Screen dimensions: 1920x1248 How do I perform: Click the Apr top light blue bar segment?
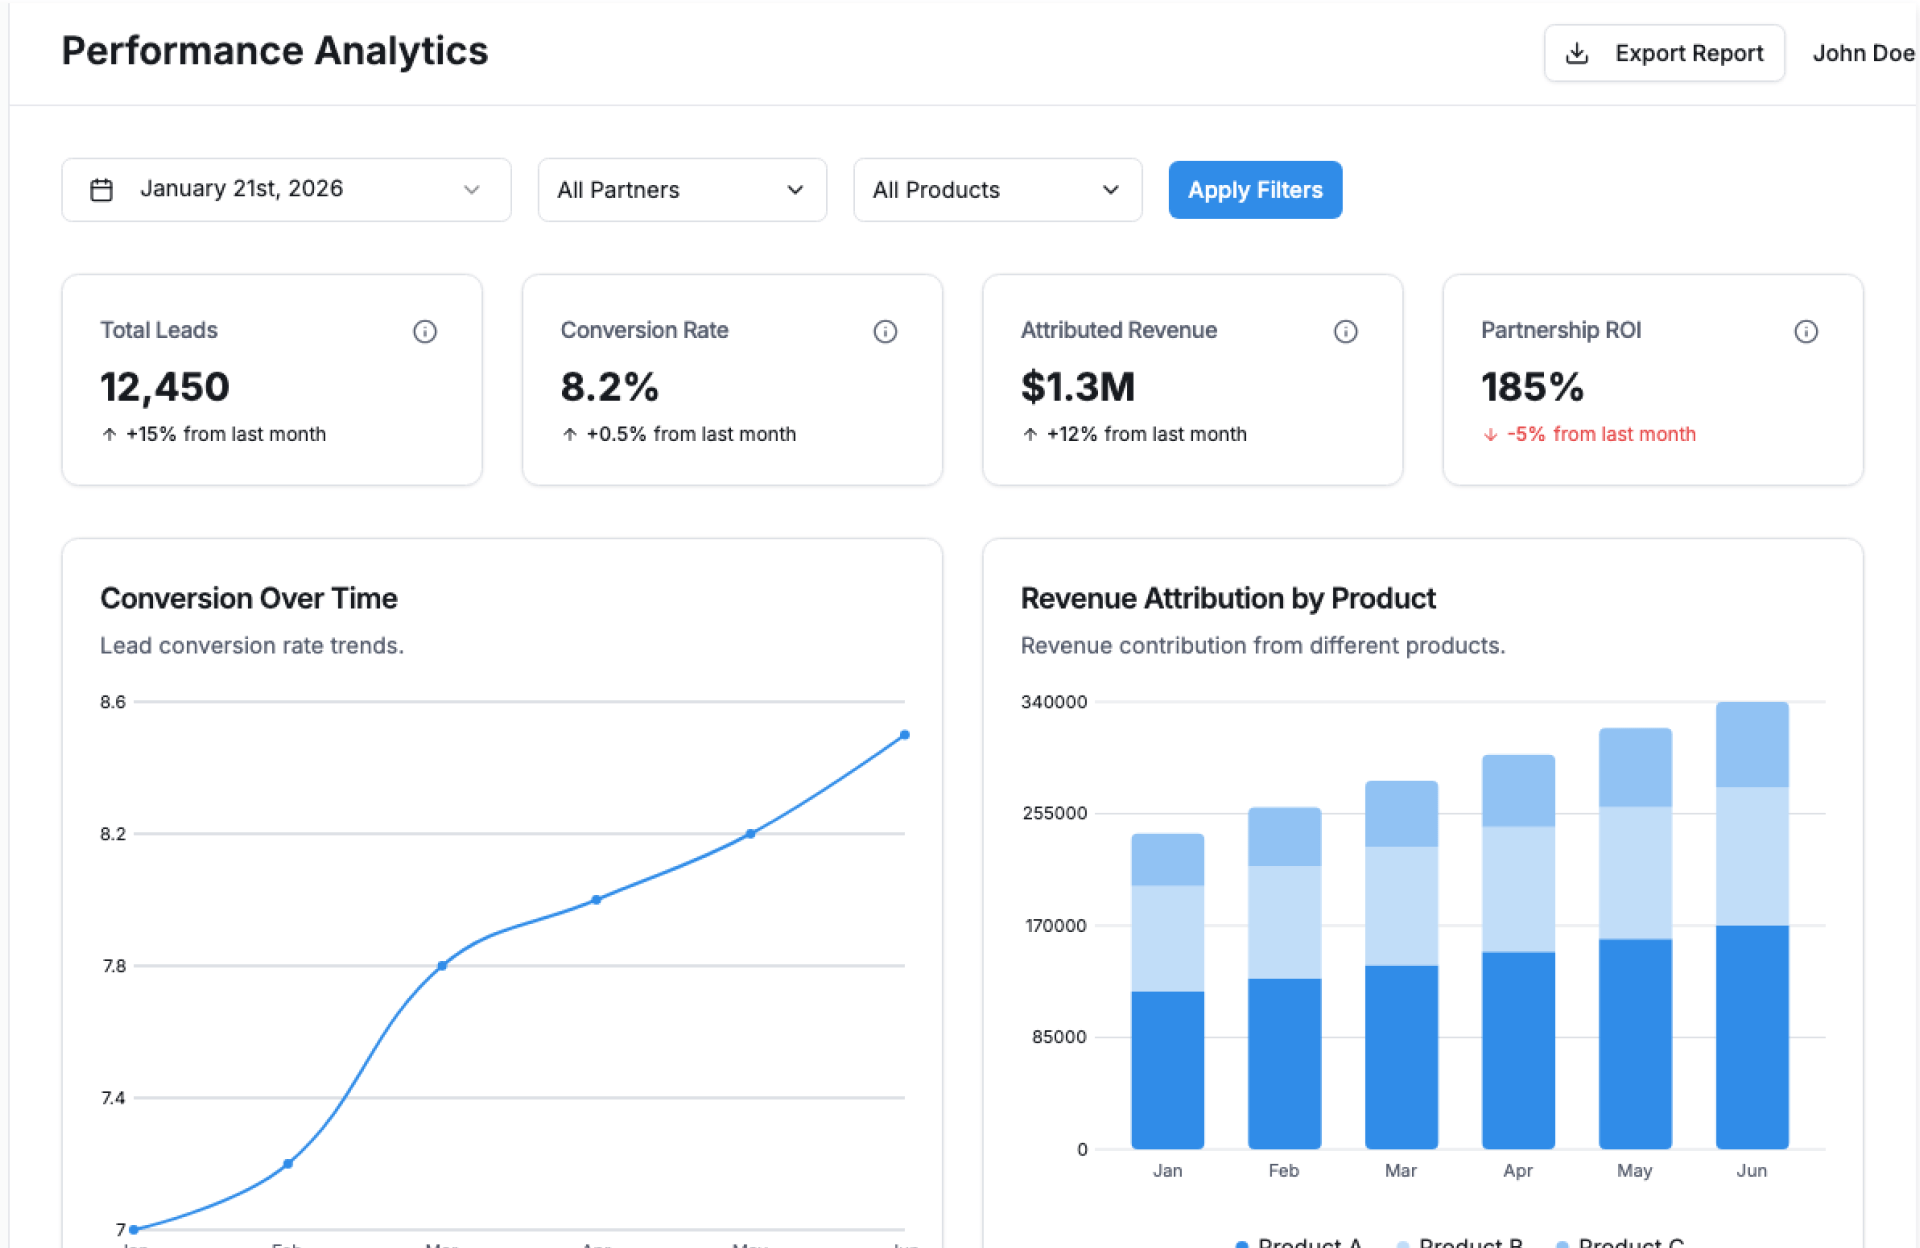point(1518,790)
